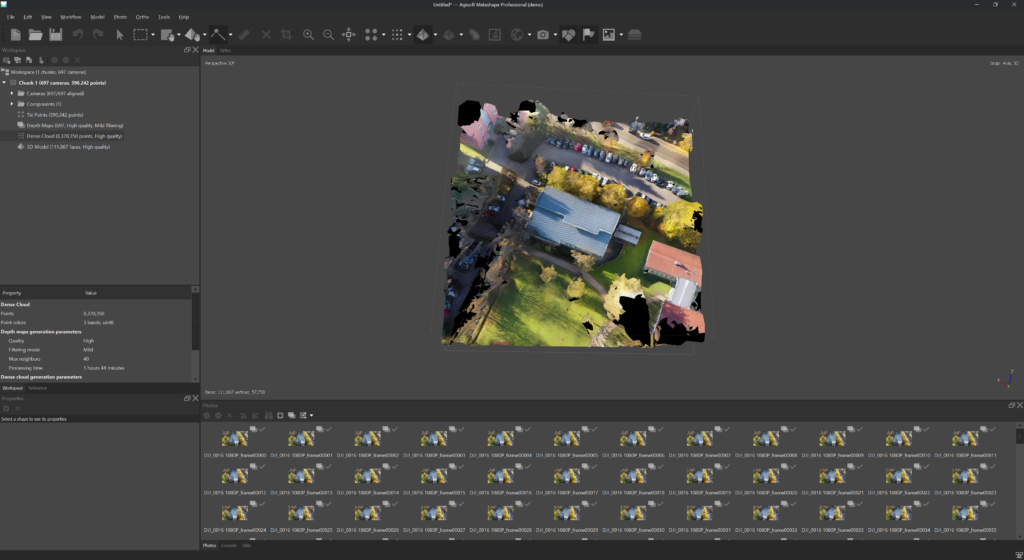Close the Photos pane with X

point(1019,405)
